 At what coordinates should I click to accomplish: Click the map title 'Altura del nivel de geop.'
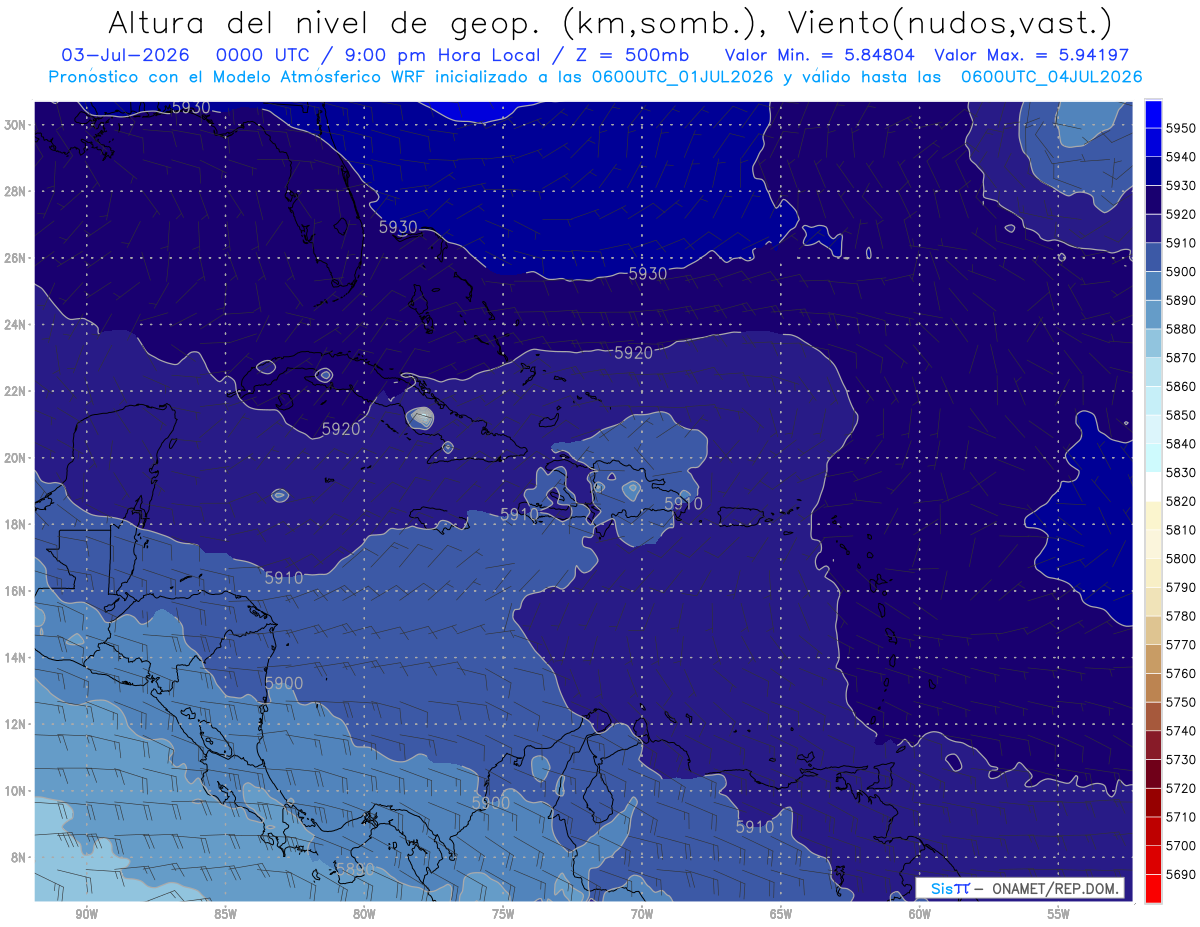[326, 23]
